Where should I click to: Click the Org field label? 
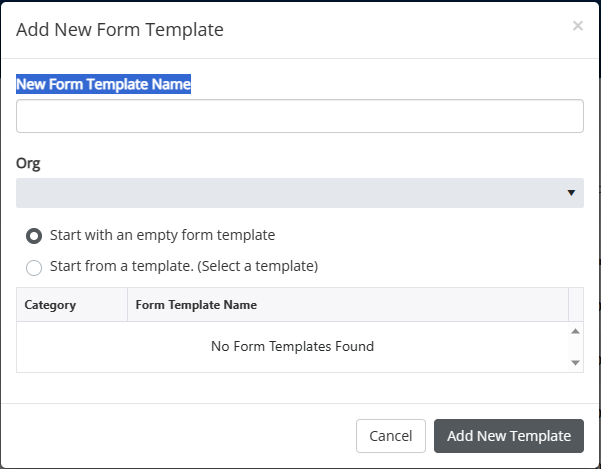click(28, 162)
